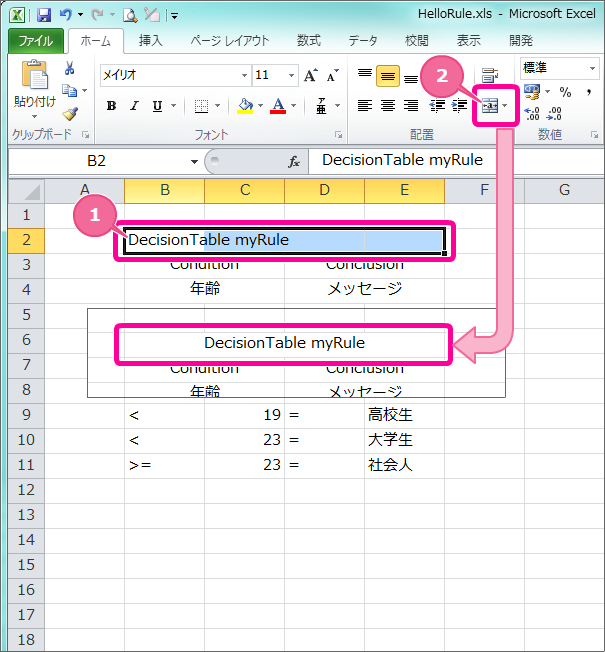Select column G header
Screen dimensions: 605x652
[x=564, y=191]
